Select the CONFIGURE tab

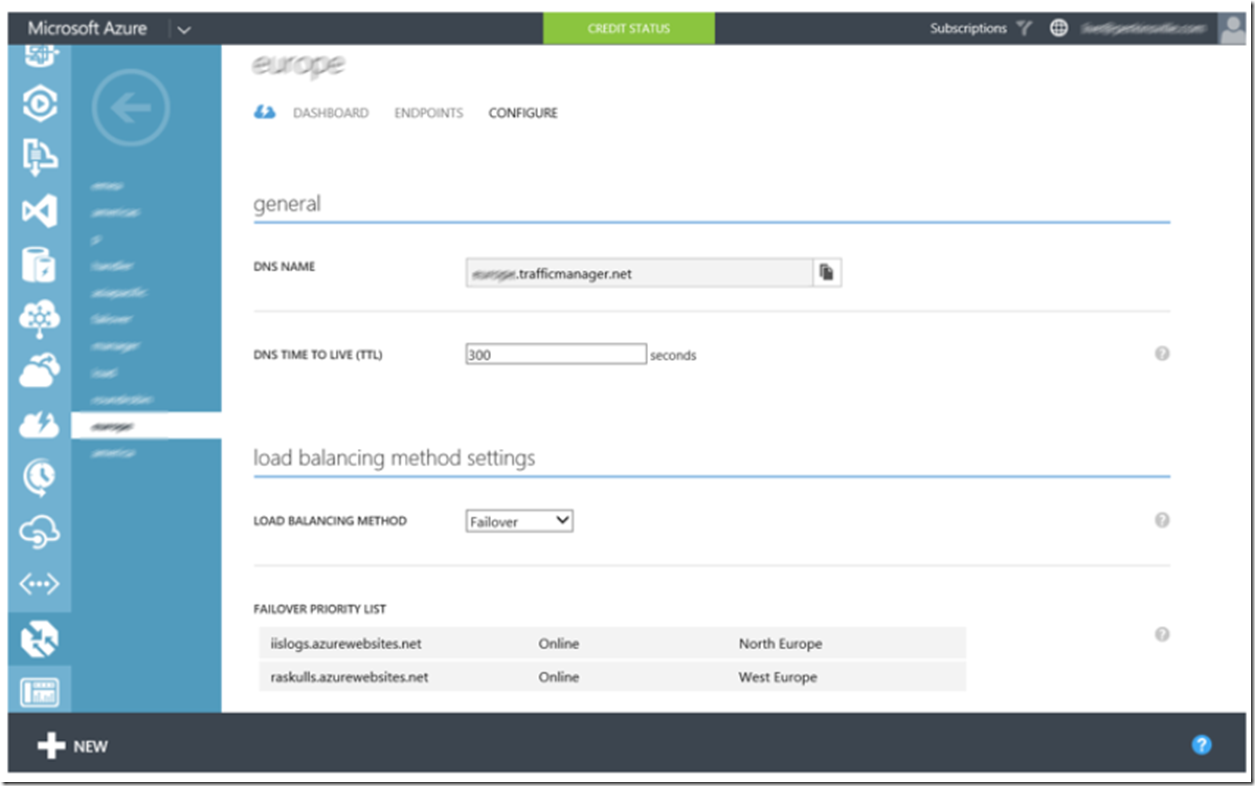click(x=523, y=113)
